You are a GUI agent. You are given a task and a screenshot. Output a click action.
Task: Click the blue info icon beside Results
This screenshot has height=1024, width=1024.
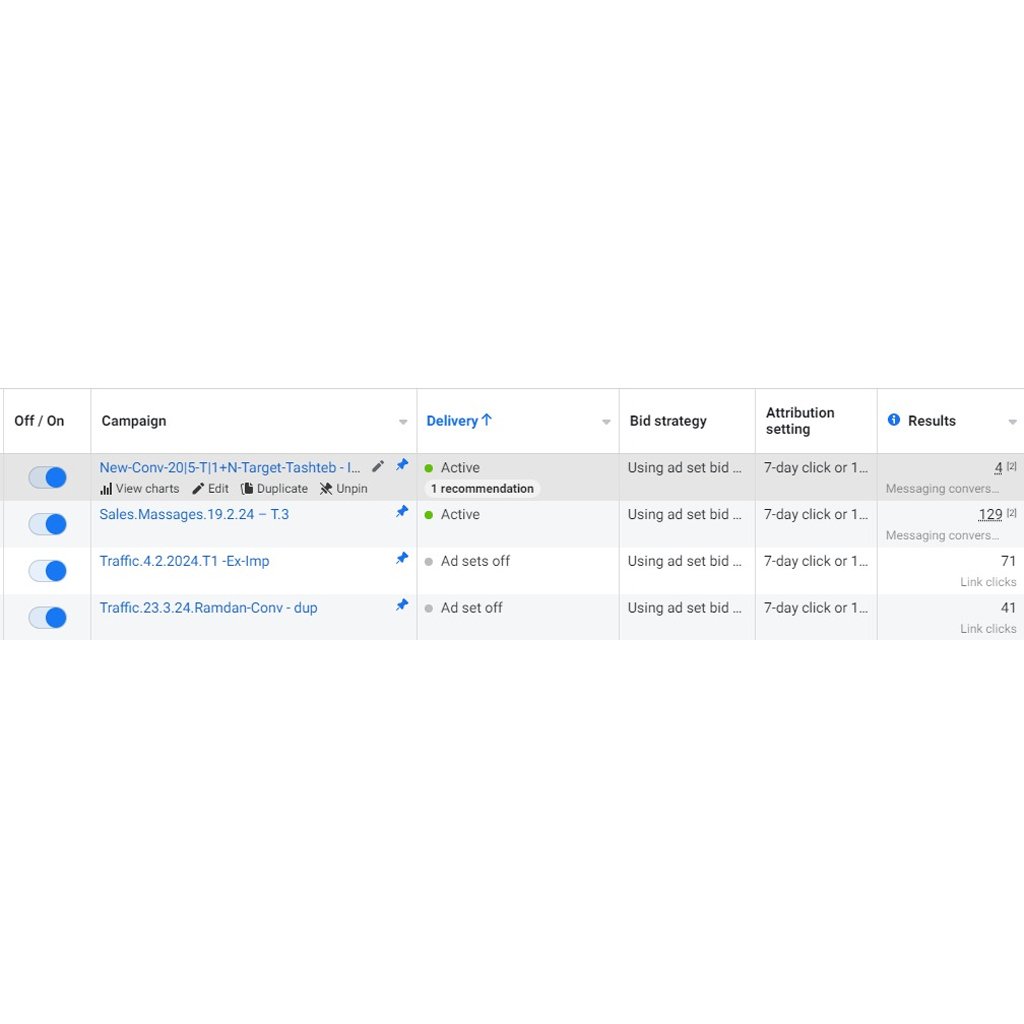point(893,420)
